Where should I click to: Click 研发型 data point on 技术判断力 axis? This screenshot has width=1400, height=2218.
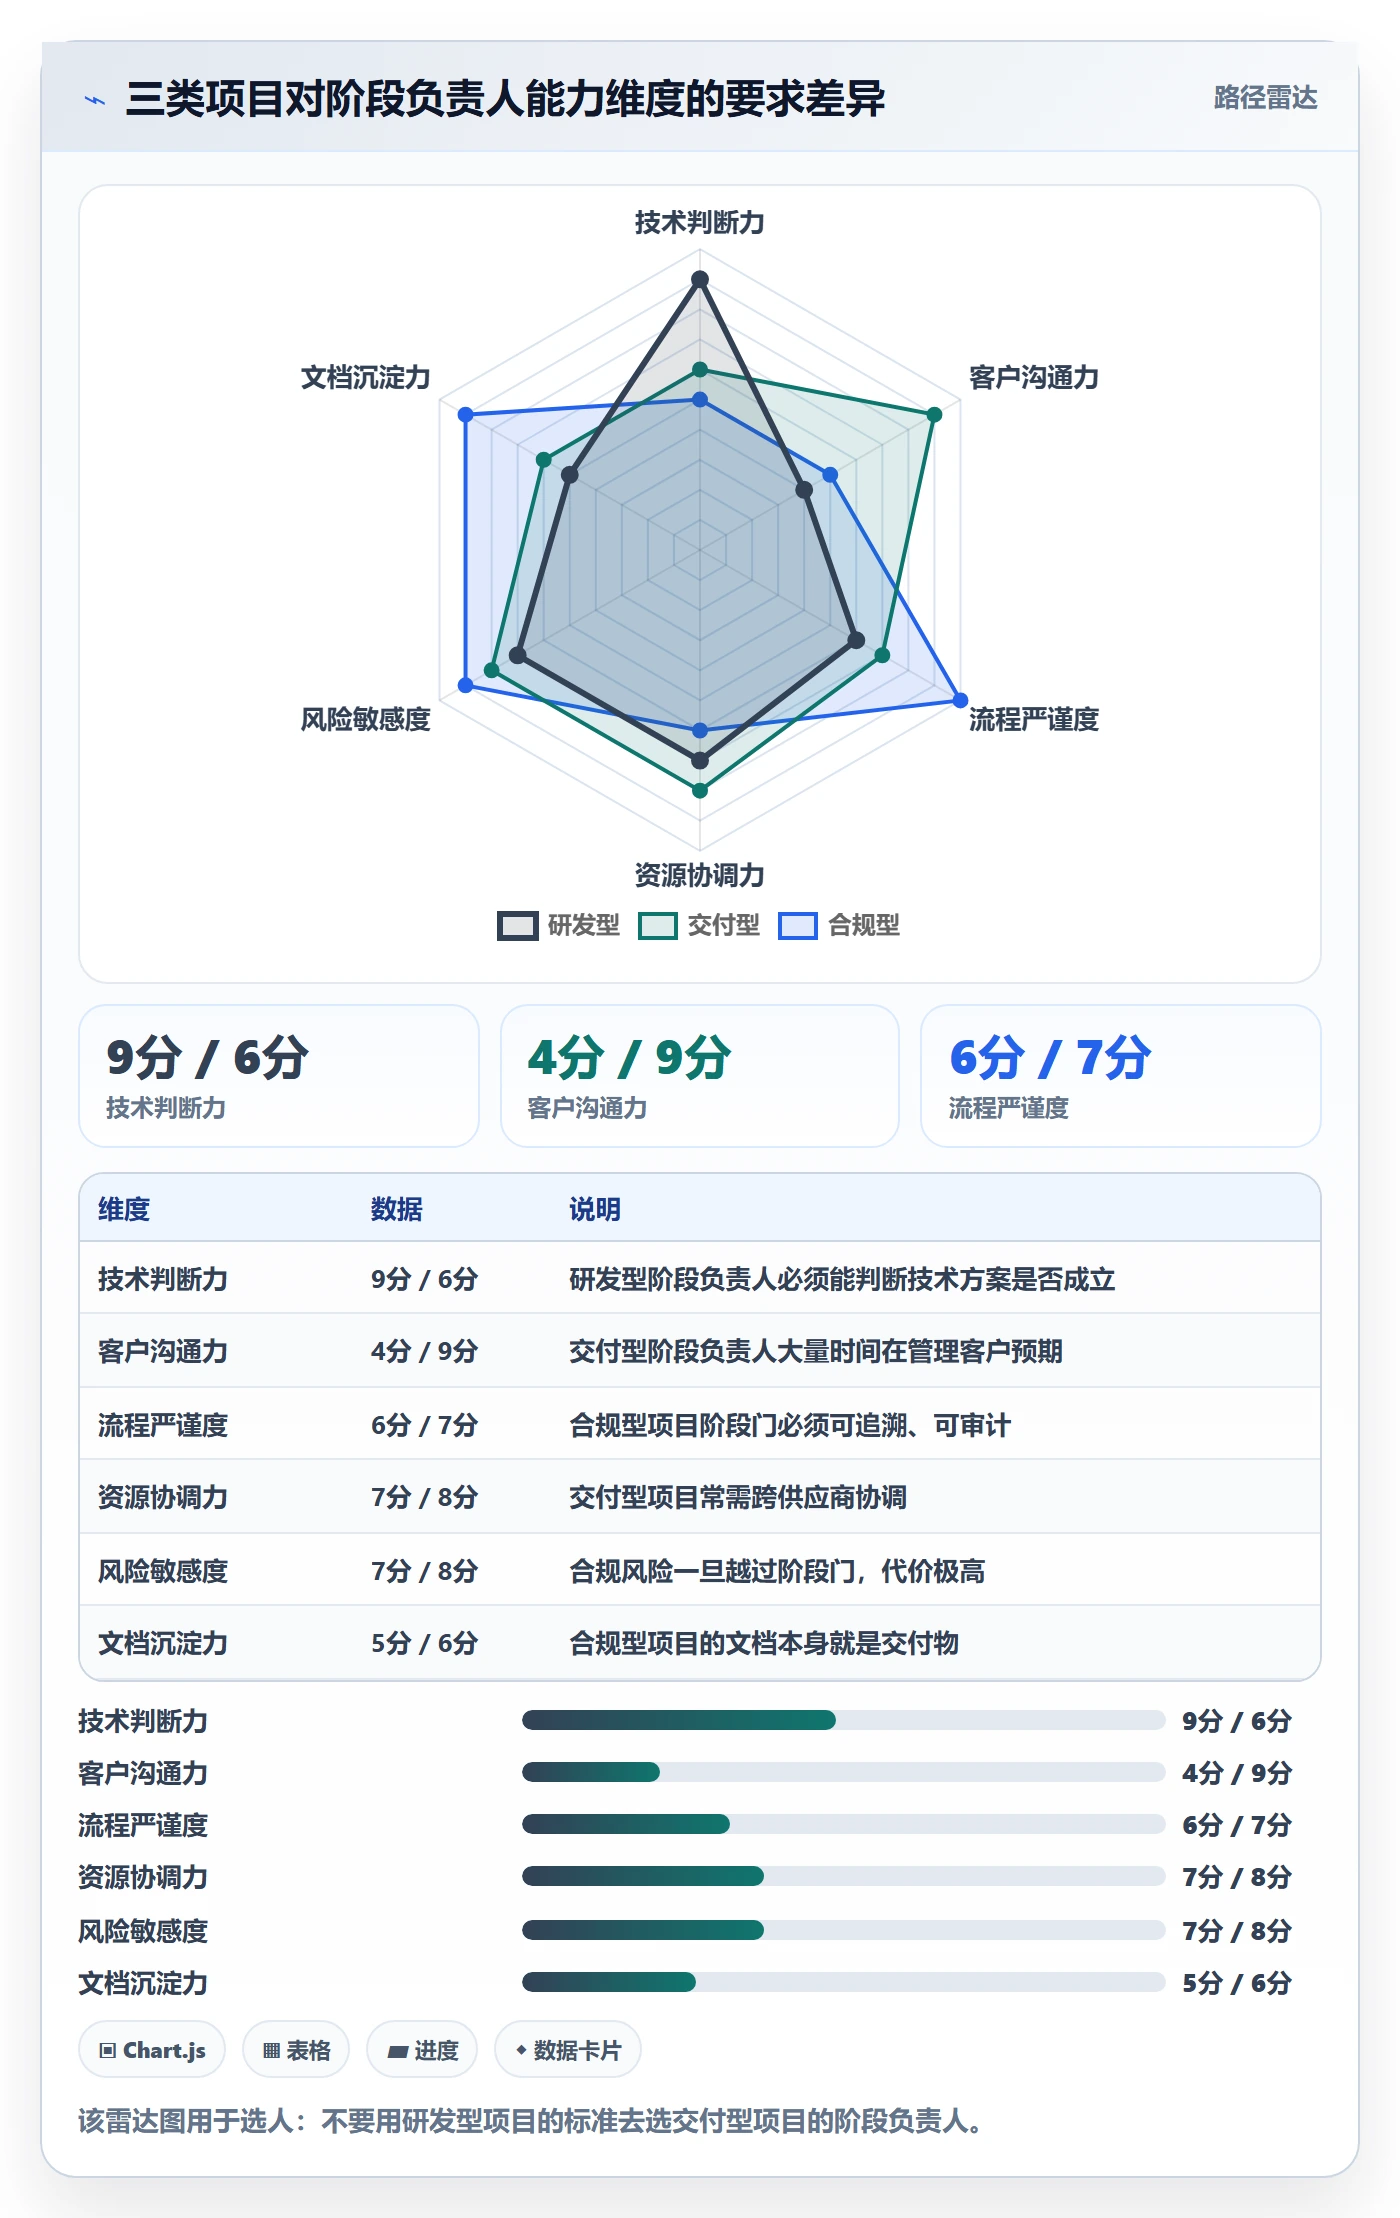point(700,279)
